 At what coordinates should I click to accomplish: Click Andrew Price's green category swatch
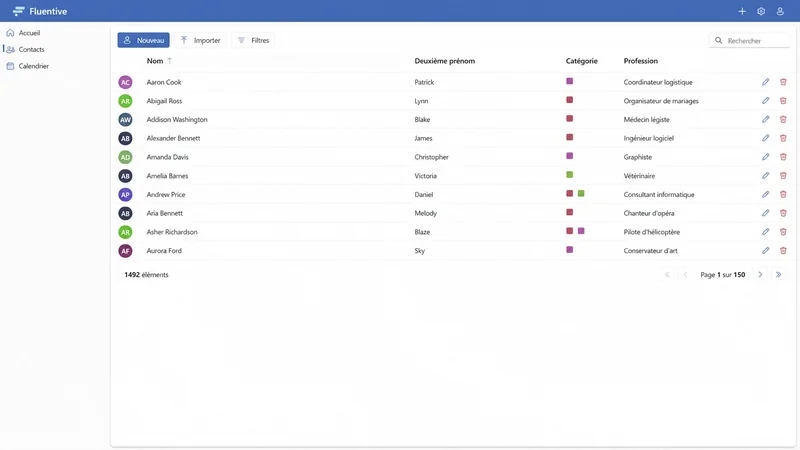(581, 193)
